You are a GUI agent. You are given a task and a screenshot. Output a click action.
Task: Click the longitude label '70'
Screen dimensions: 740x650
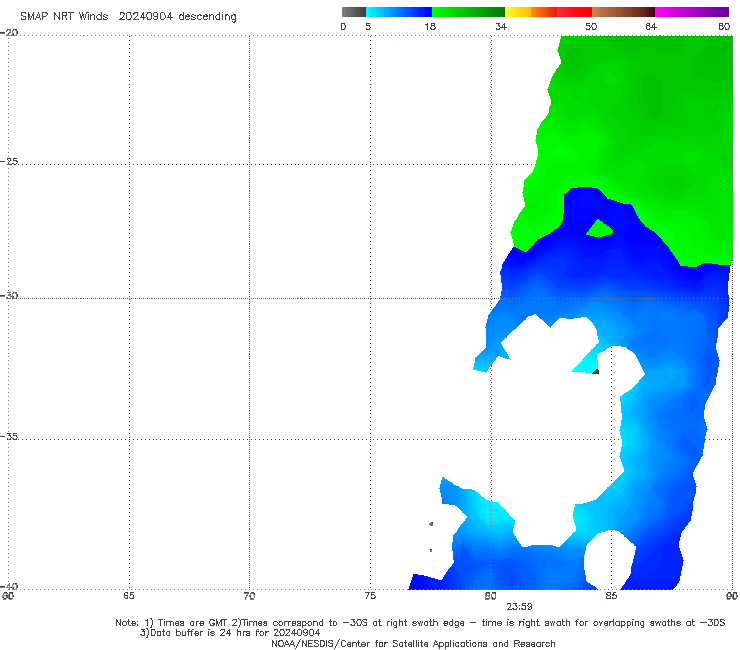tap(249, 596)
